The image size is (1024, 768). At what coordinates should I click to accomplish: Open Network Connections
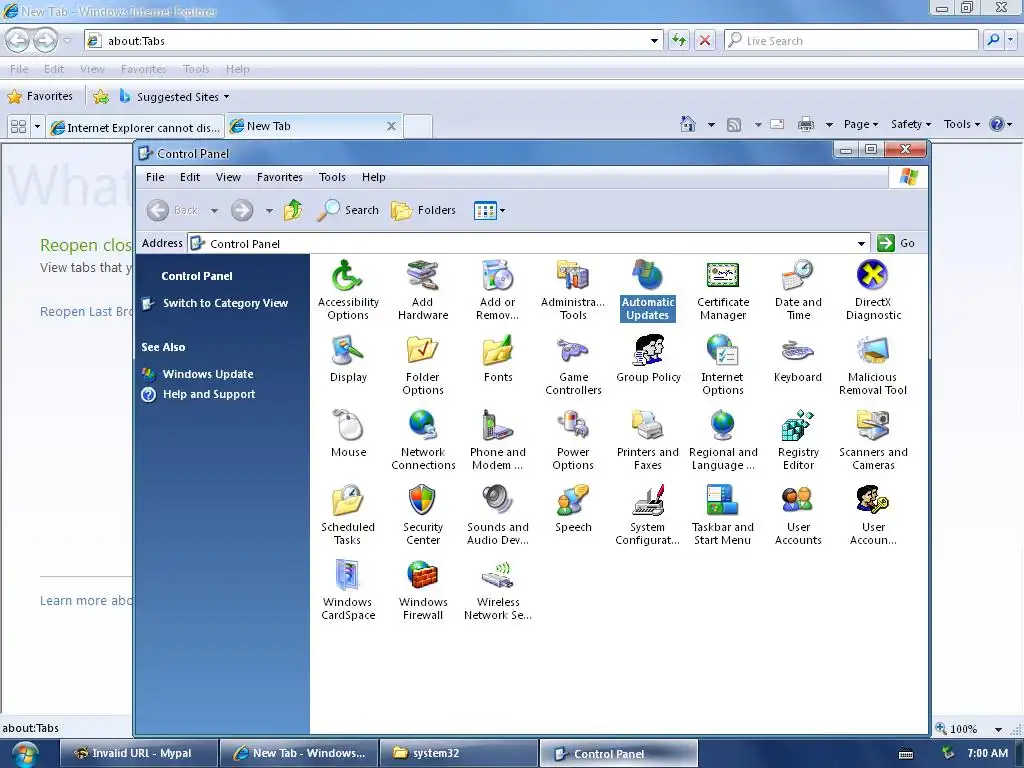423,440
